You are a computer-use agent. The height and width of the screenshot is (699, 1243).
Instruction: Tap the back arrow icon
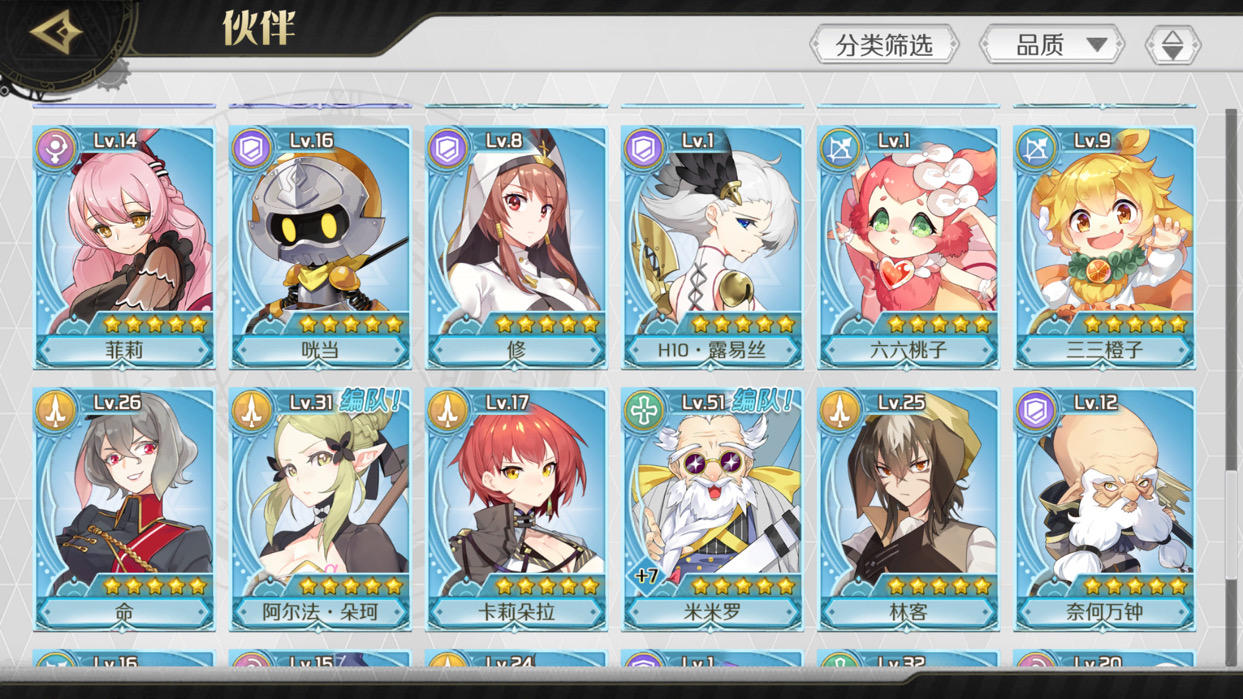coord(56,32)
